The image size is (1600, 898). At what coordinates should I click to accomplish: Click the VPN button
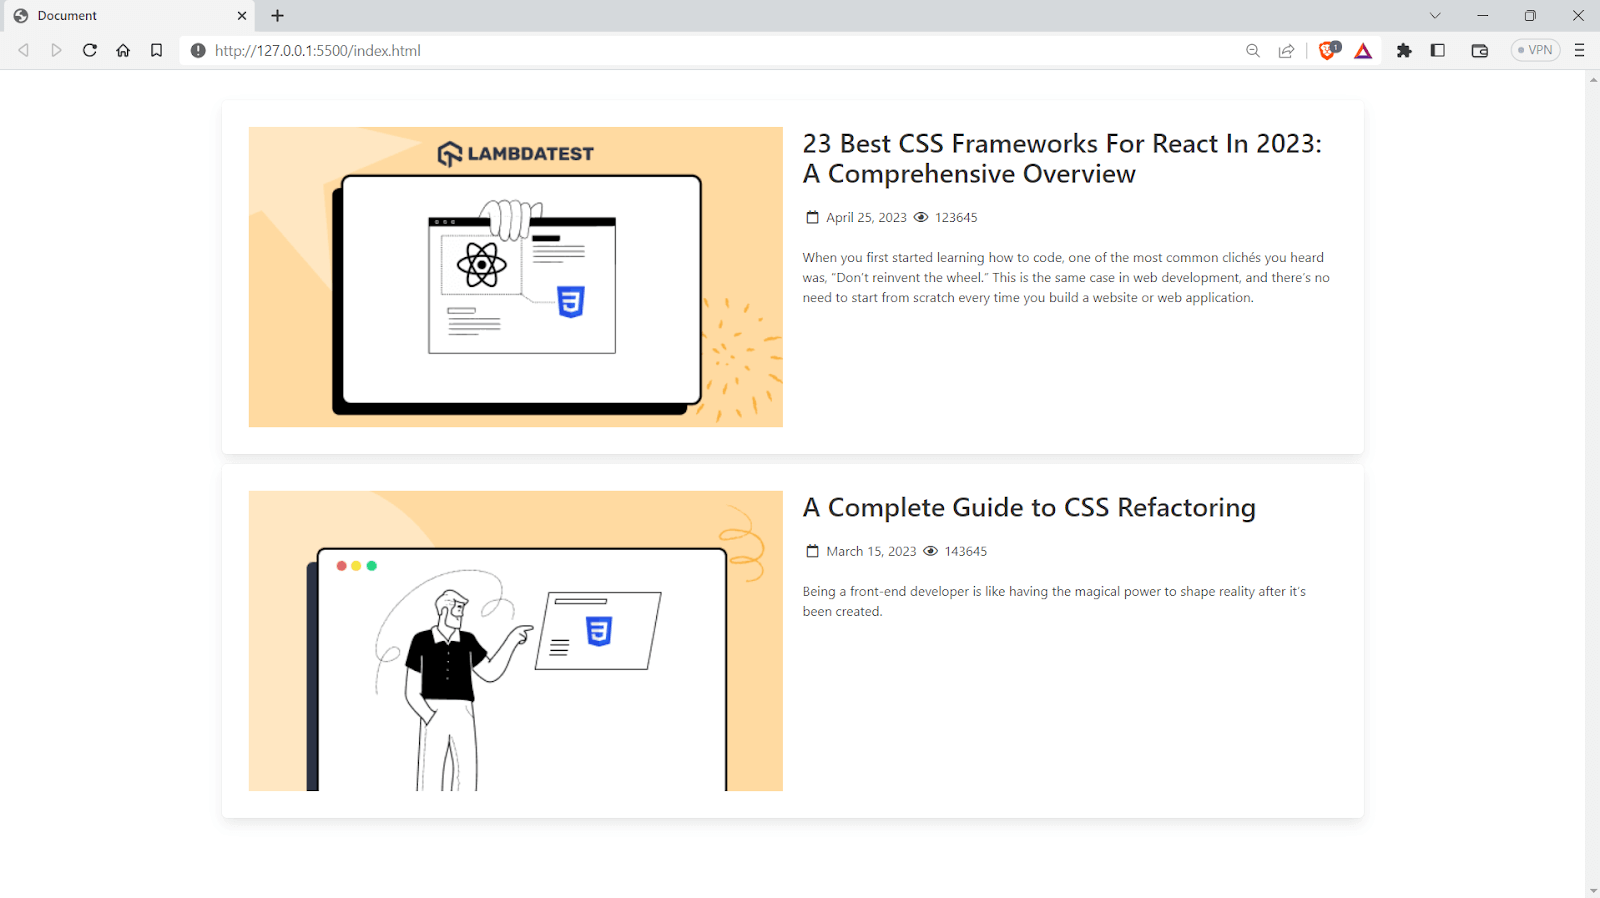point(1535,50)
